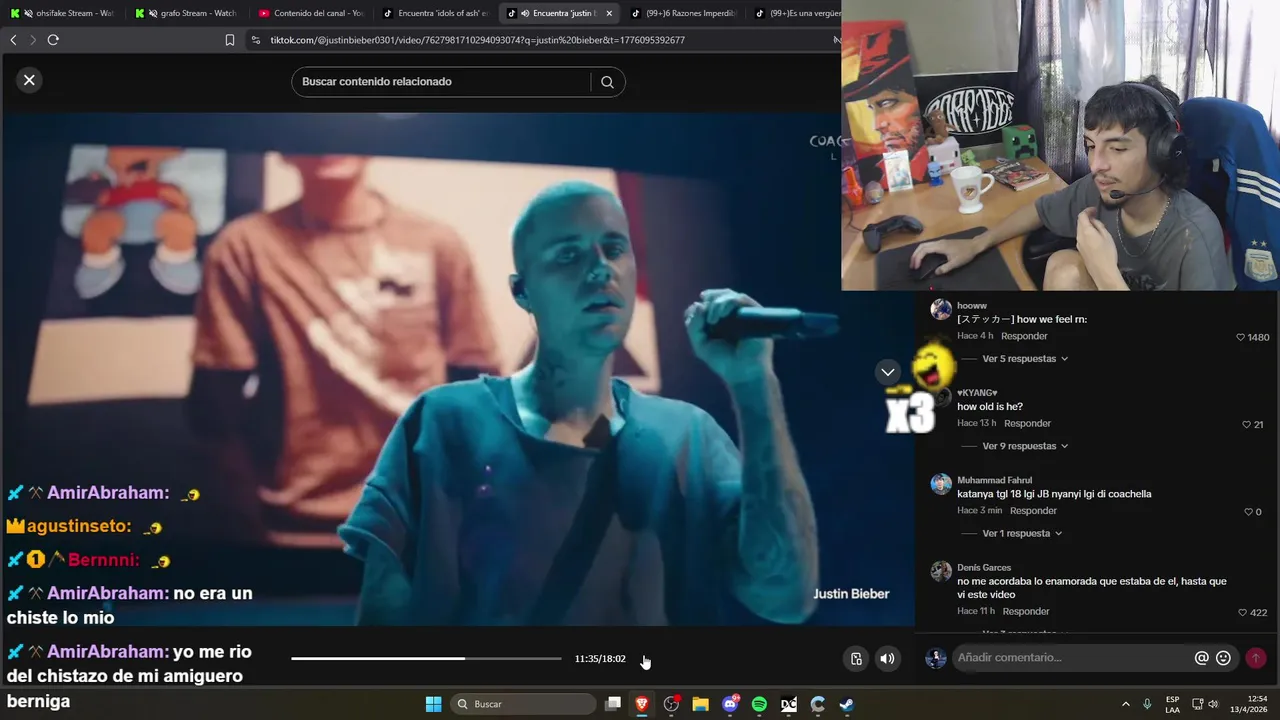
Task: Change ESP LAA keyboard language
Action: click(1172, 704)
